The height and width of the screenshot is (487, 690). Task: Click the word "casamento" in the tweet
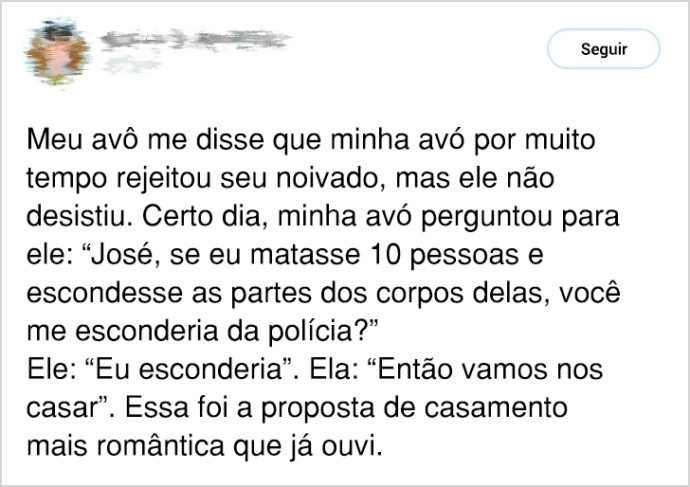496,408
